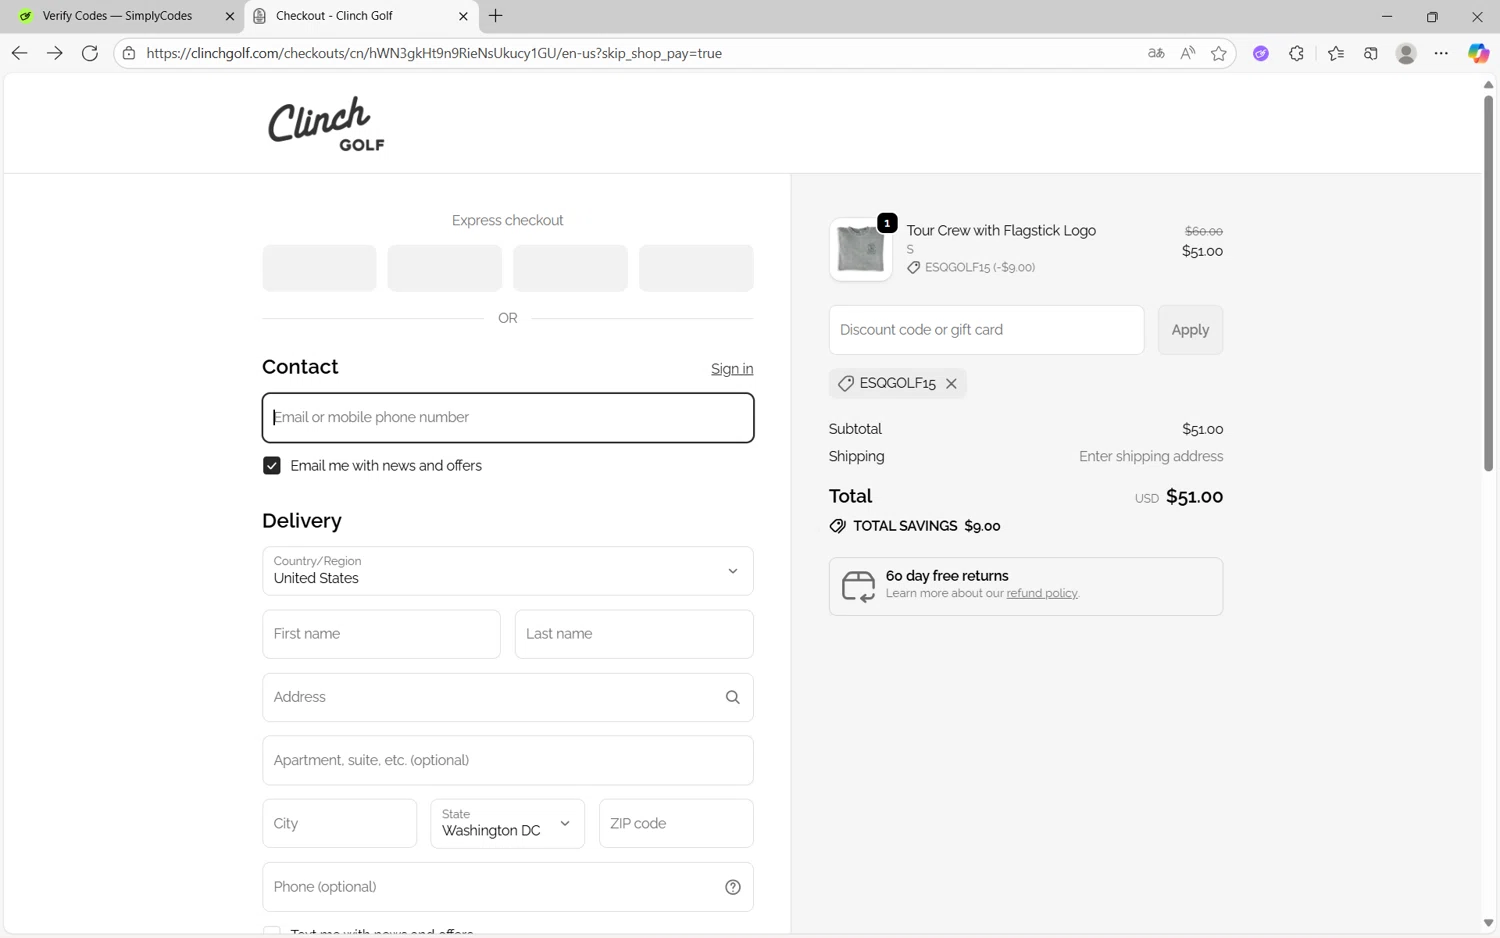Launch the Copilot sidebar

tap(1478, 53)
